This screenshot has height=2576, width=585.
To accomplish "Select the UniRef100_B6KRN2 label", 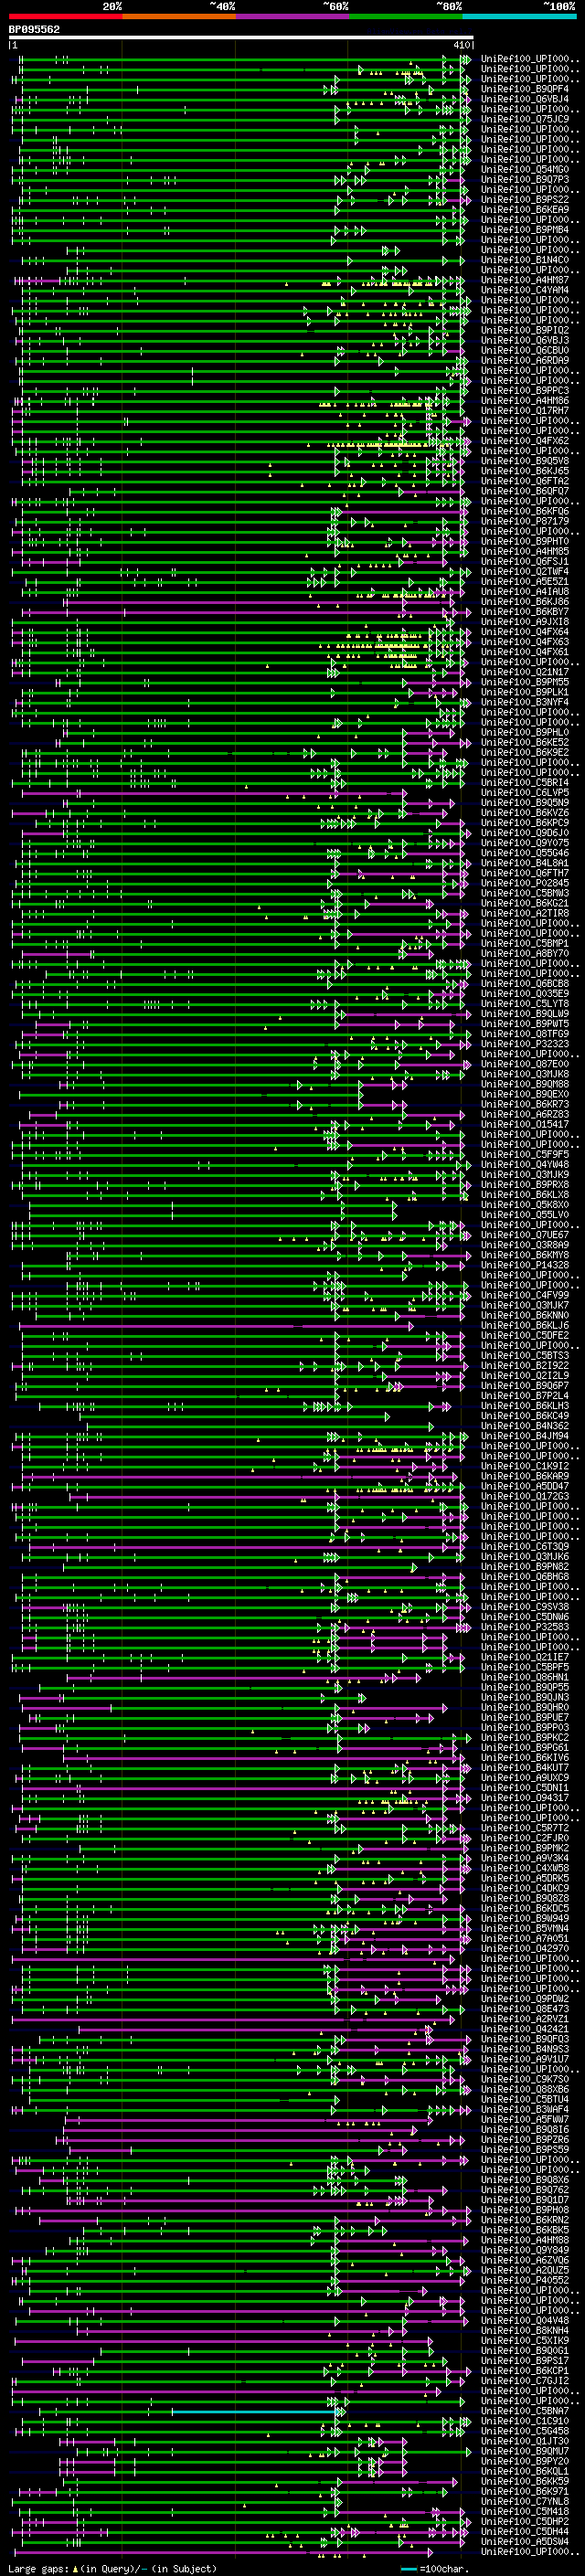I will coord(525,2220).
